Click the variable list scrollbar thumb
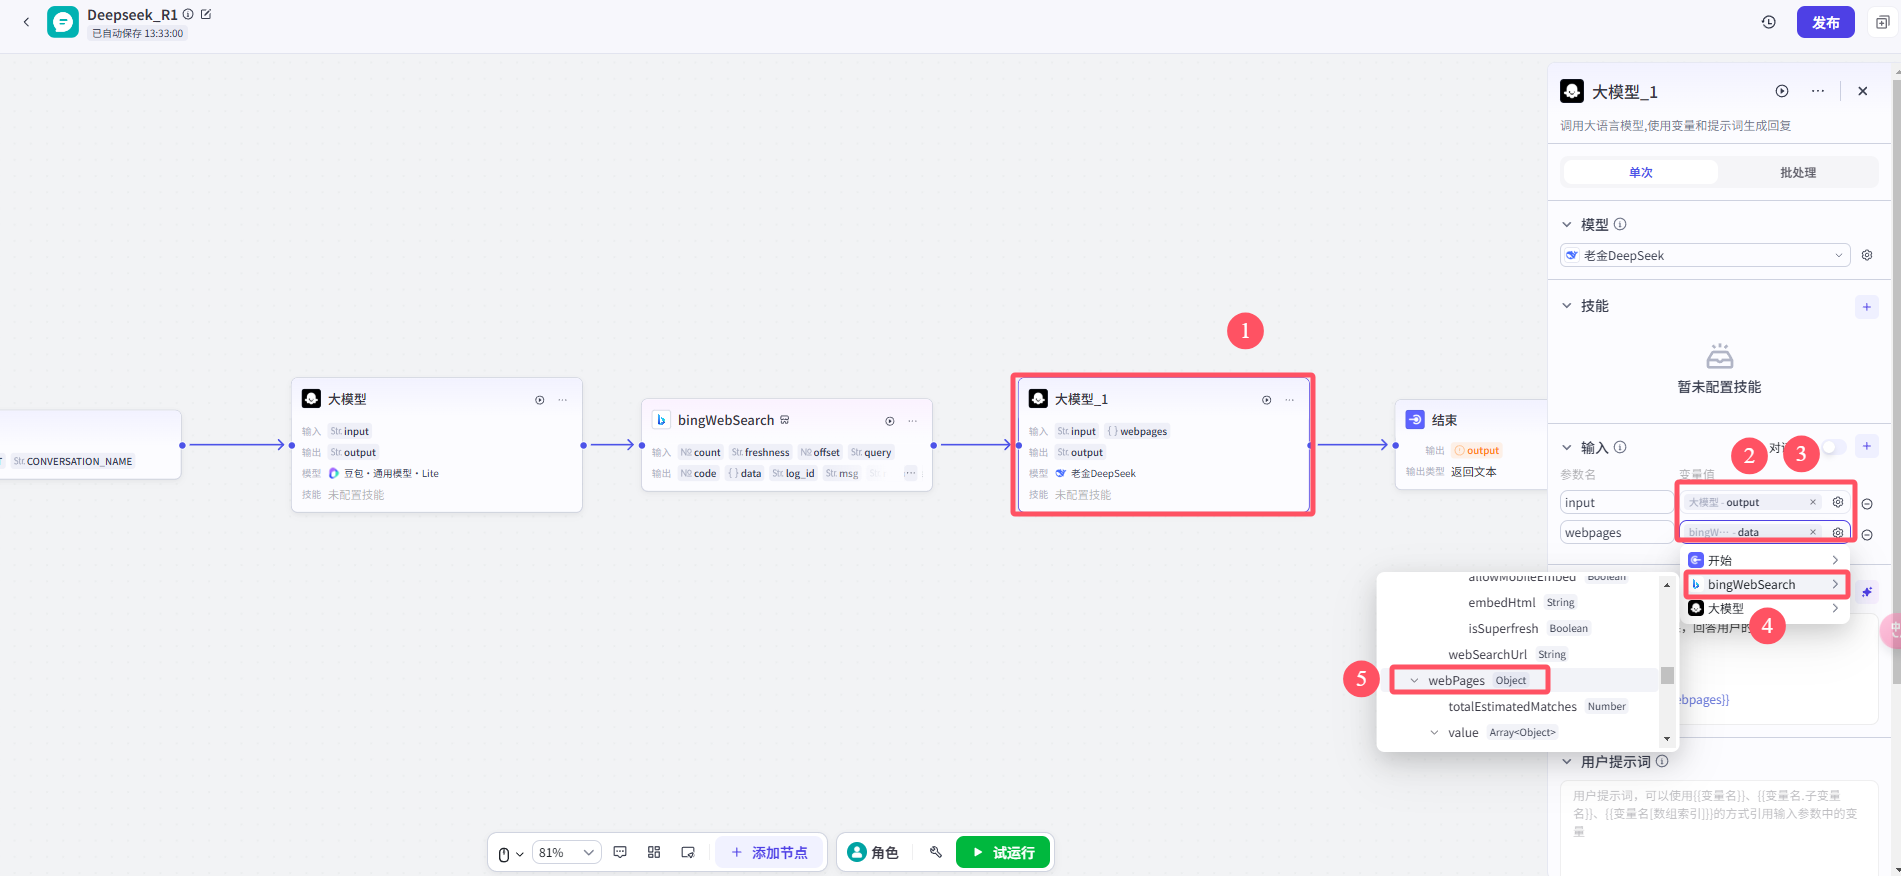Viewport: 1901px width, 876px height. point(1667,675)
